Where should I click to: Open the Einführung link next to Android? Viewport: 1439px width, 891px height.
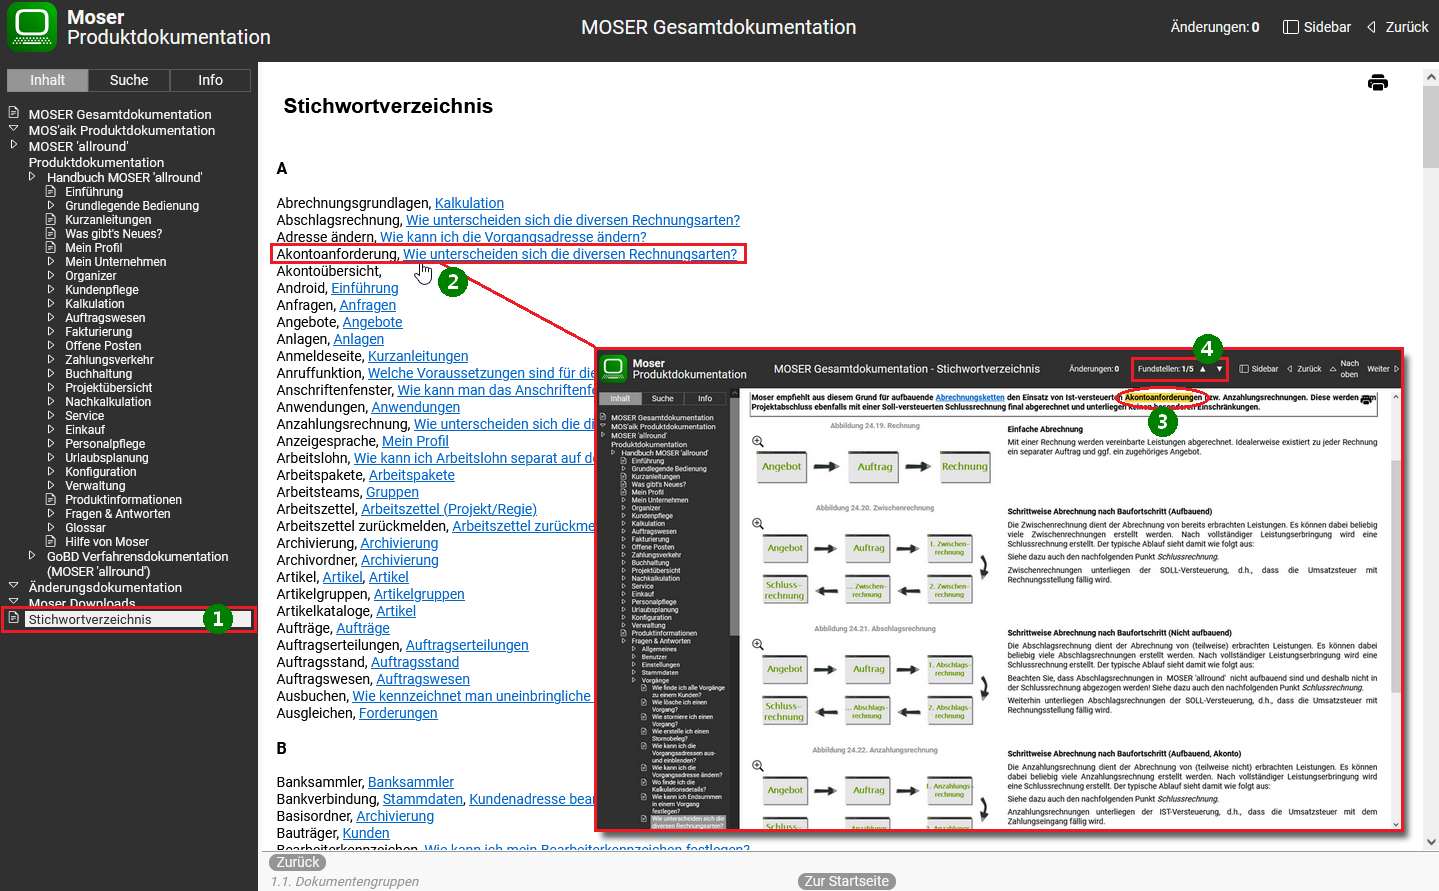point(365,288)
